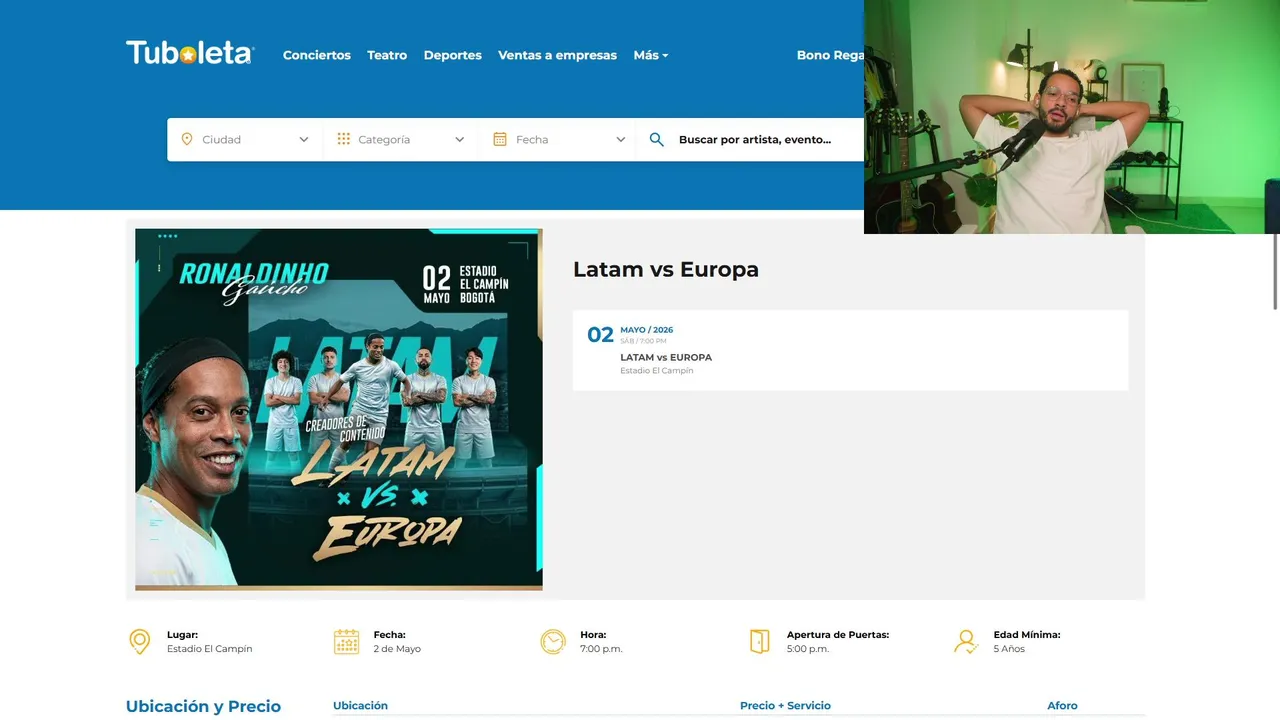Click Ubicación y Precio heading
1280x720 pixels.
point(203,706)
